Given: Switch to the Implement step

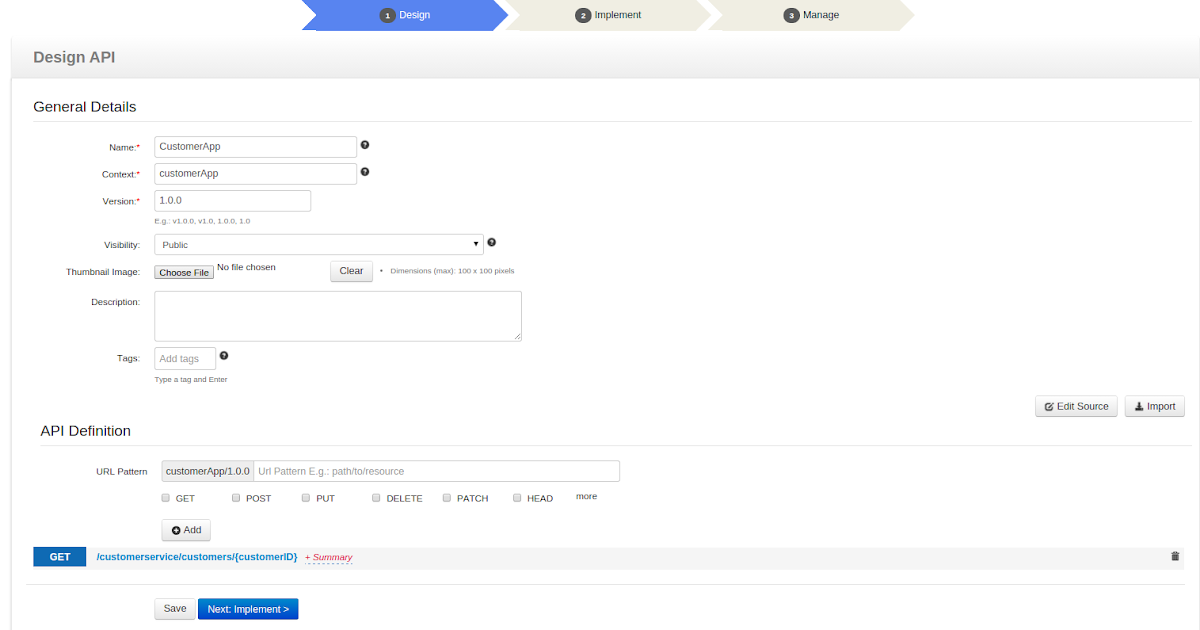Looking at the screenshot, I should (x=607, y=15).
